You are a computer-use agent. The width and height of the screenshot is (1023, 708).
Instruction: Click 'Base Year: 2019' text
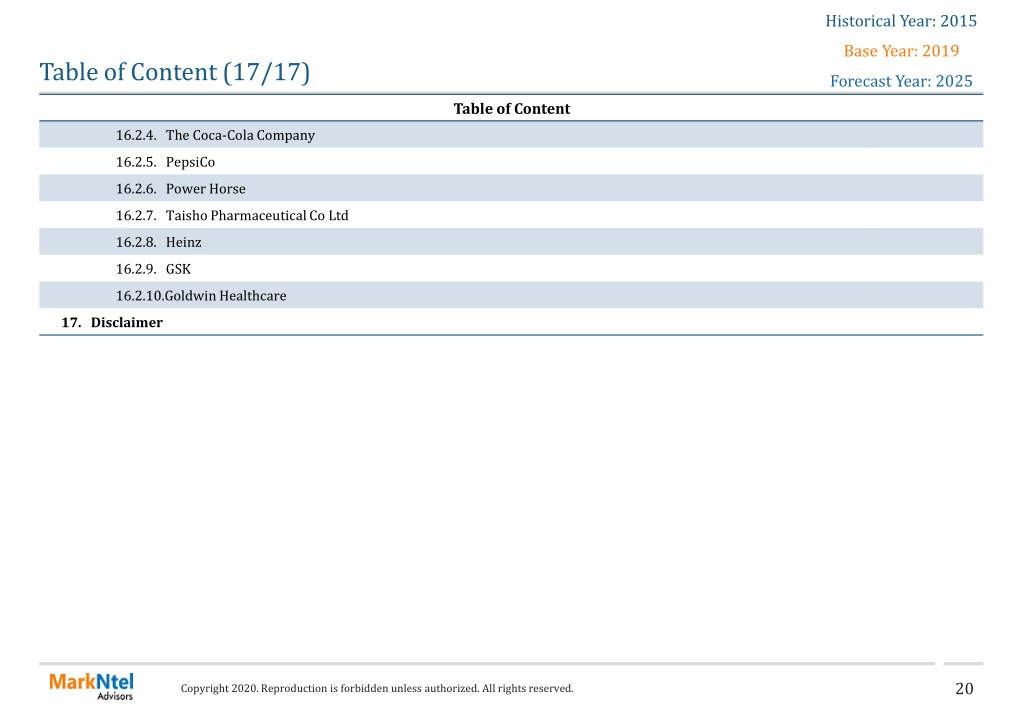point(901,51)
